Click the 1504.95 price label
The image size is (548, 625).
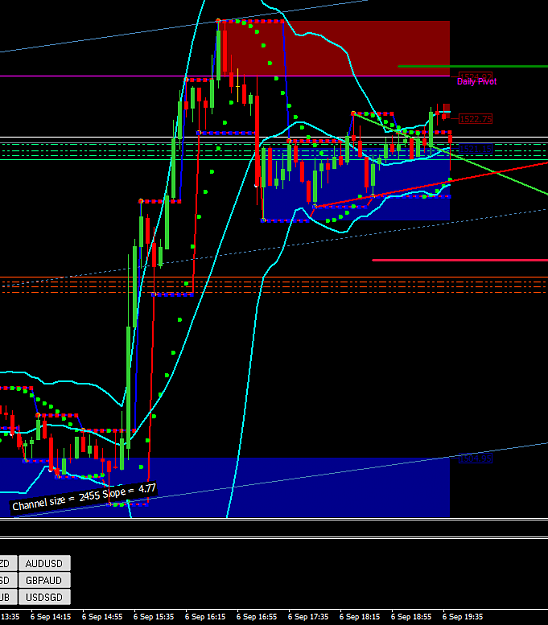click(476, 459)
